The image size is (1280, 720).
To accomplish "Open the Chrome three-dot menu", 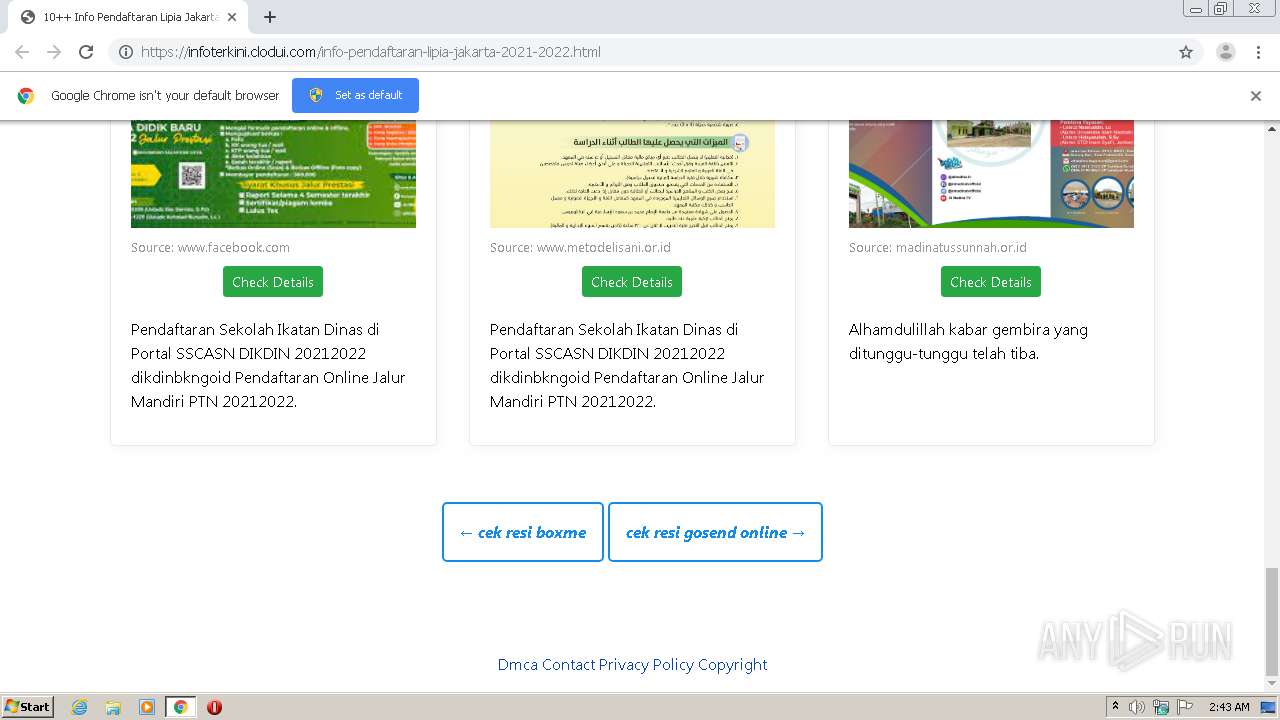I will (1259, 52).
